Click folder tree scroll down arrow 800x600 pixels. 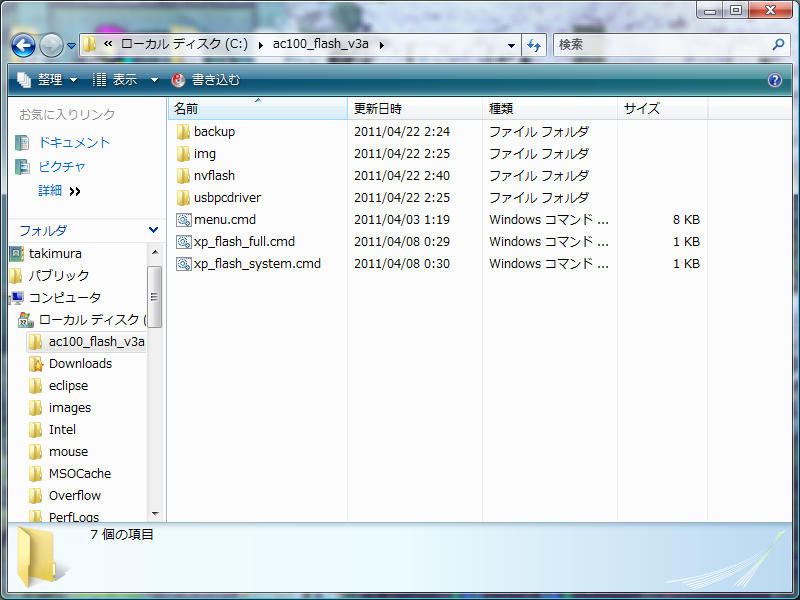click(x=155, y=514)
